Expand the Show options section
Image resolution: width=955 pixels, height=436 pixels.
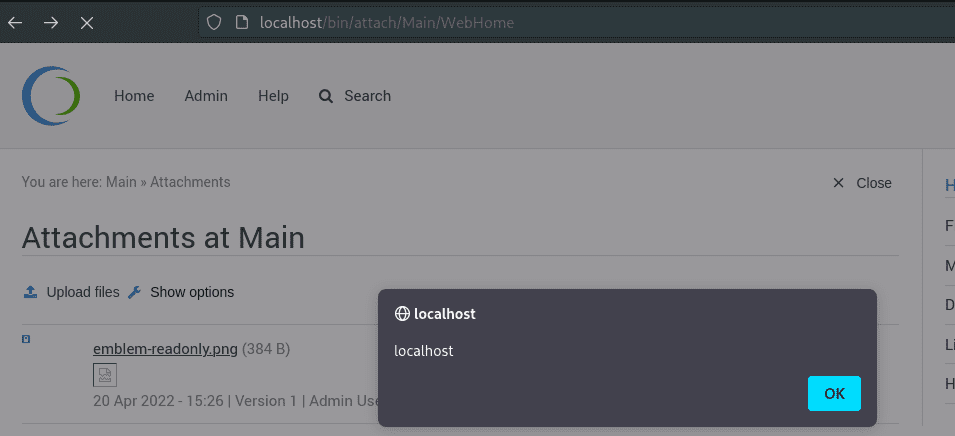coord(192,292)
